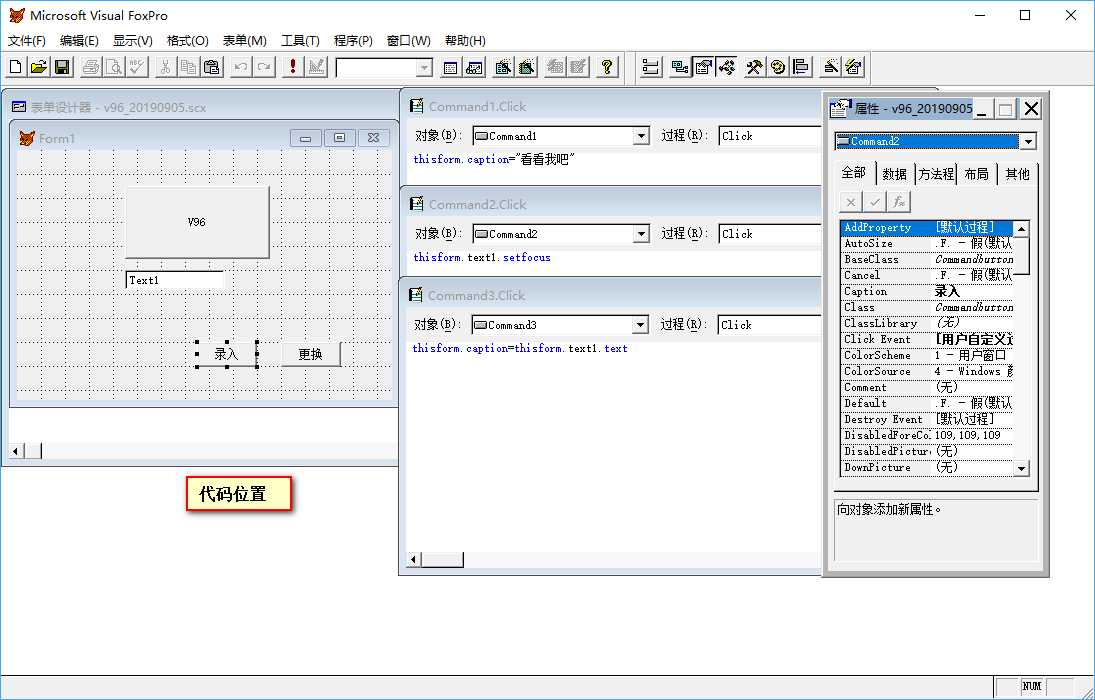Select the 全部 tab in the Properties window
The width and height of the screenshot is (1095, 700).
pos(854,173)
